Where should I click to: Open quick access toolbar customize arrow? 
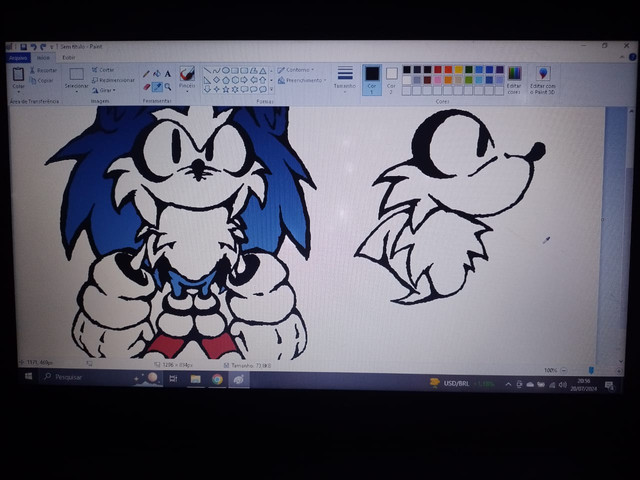click(x=52, y=47)
